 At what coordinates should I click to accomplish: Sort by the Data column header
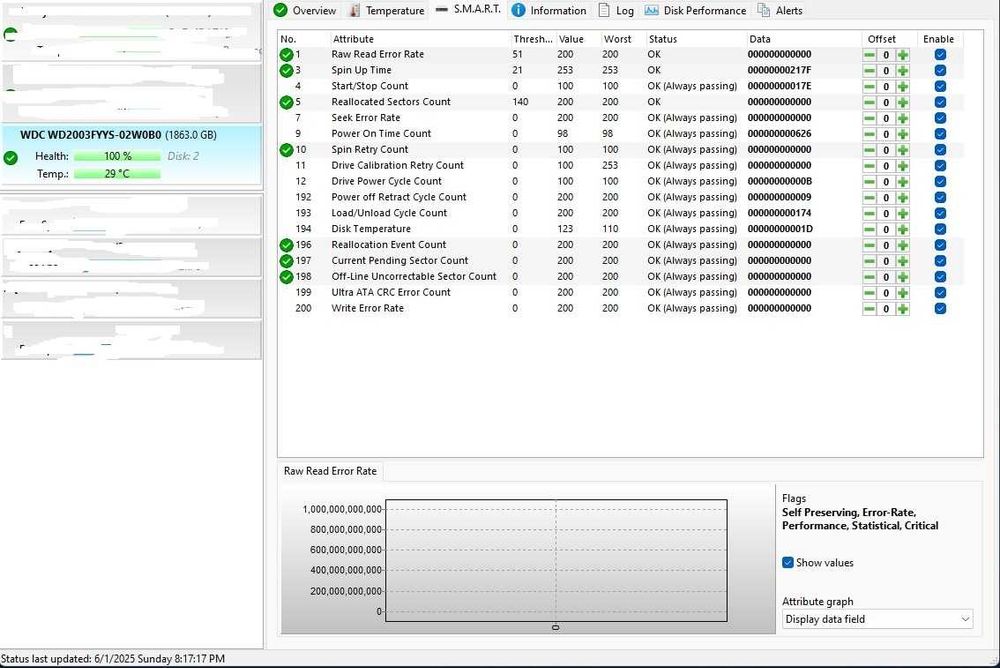coord(804,39)
